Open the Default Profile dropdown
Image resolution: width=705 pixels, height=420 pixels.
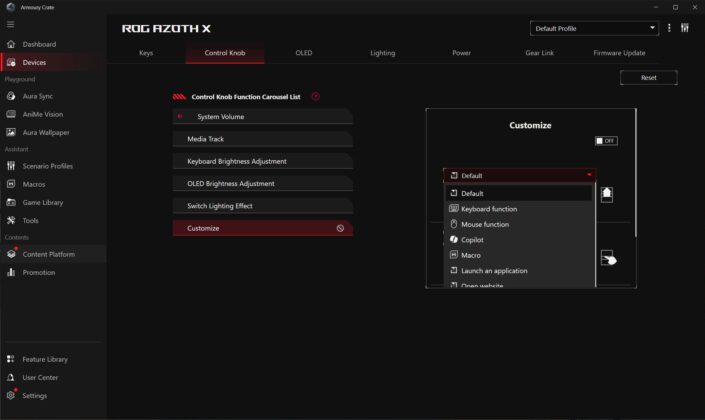coord(594,28)
